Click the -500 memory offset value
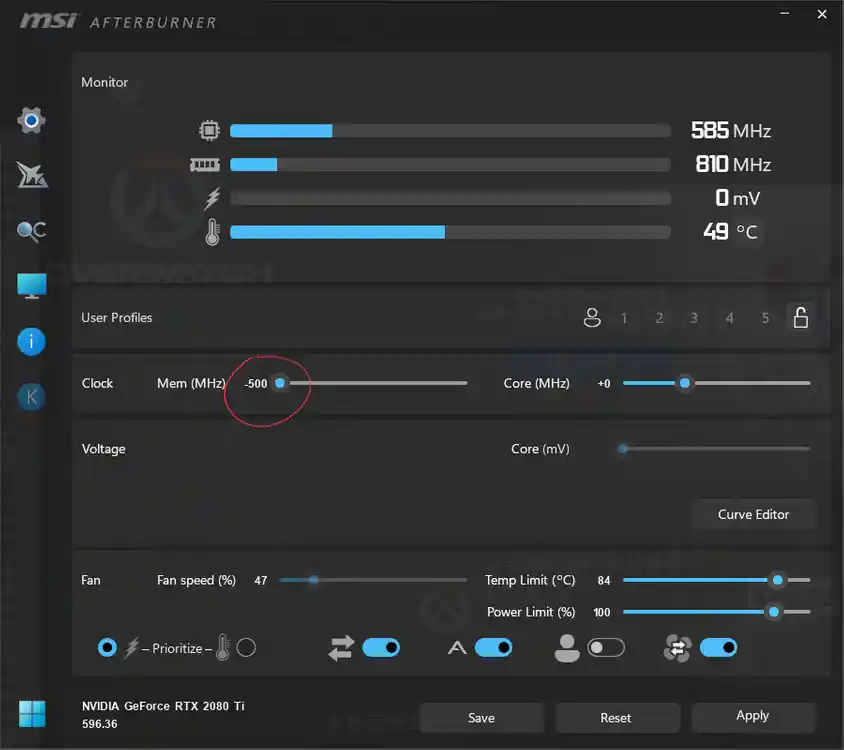 click(256, 383)
